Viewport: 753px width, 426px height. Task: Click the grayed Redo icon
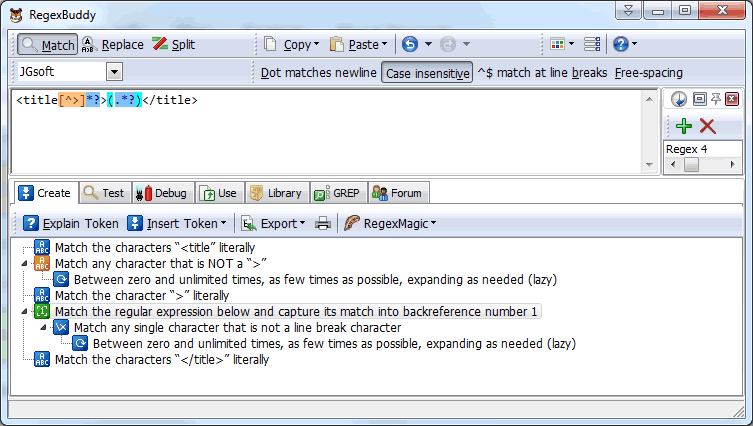point(448,44)
